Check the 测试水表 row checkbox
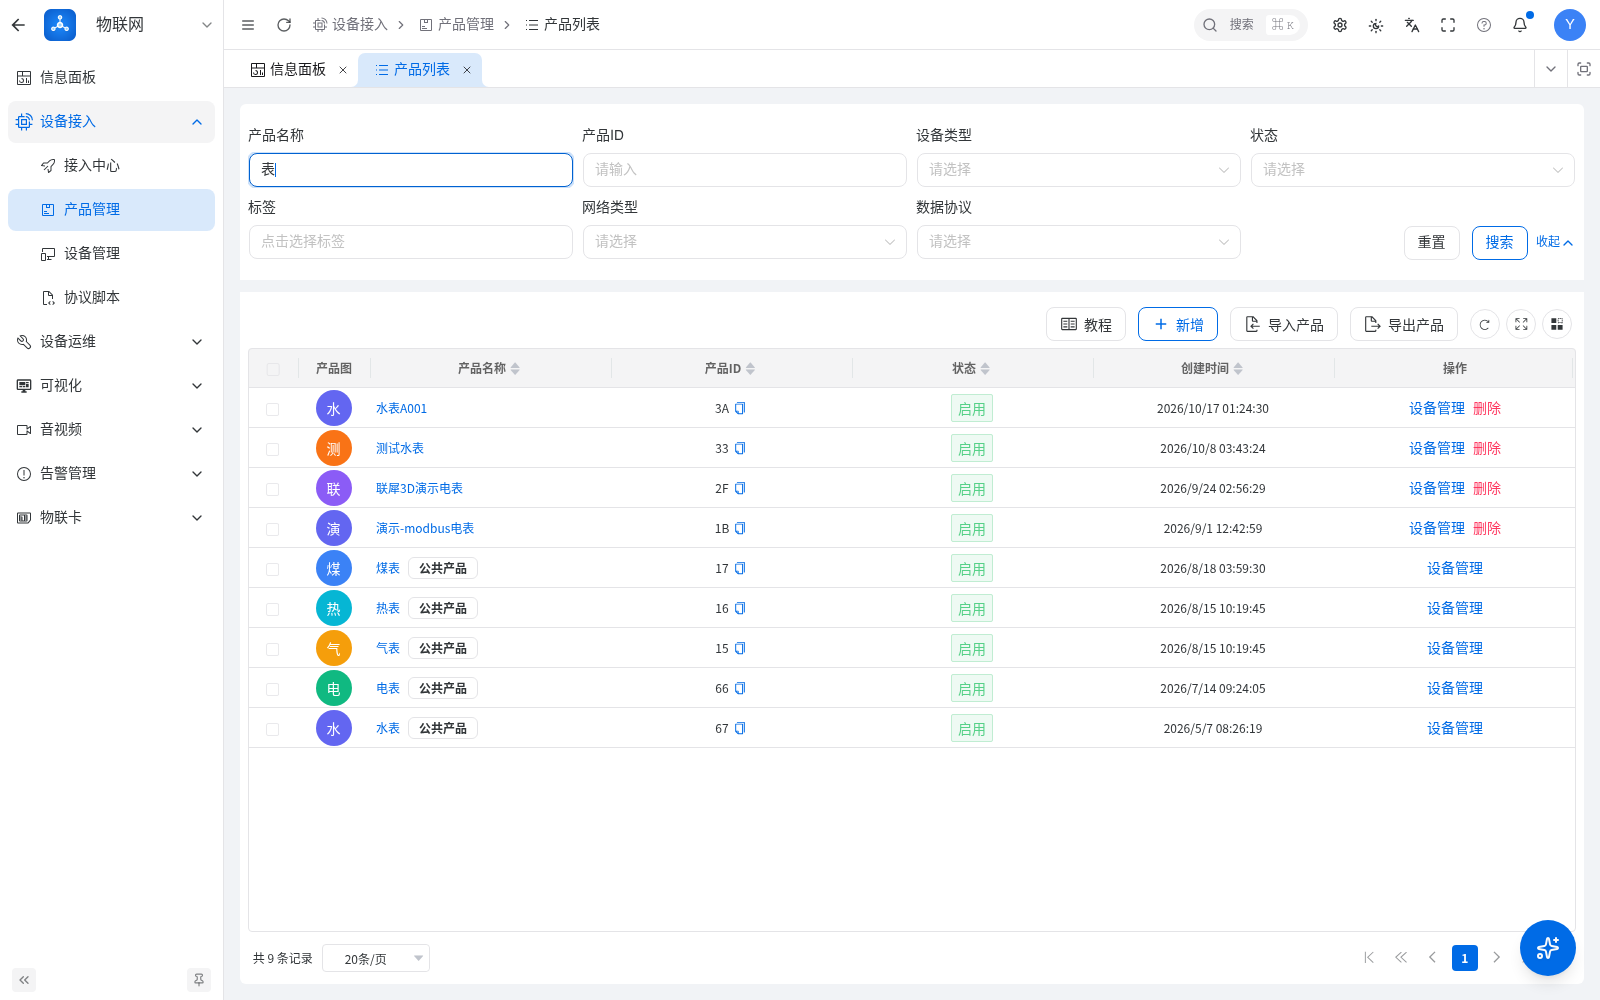Viewport: 1600px width, 1000px height. tap(272, 449)
